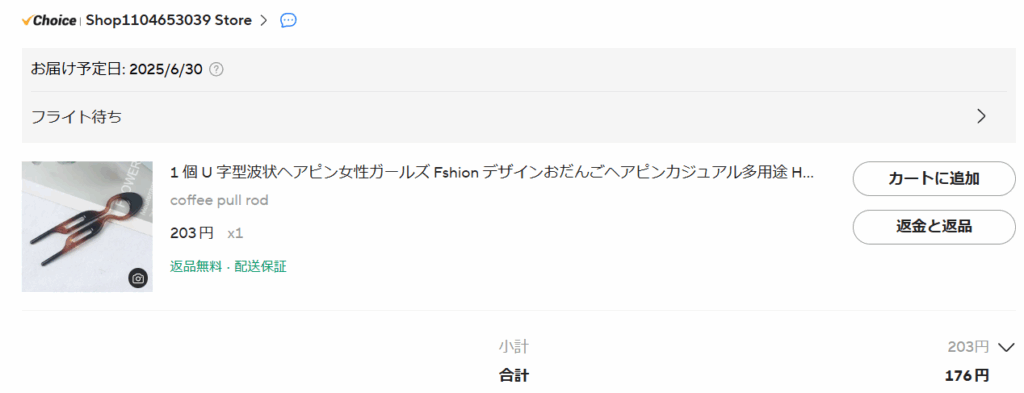The image size is (1024, 393).
Task: Open the フライト待ち shipping status row
Action: click(x=519, y=117)
